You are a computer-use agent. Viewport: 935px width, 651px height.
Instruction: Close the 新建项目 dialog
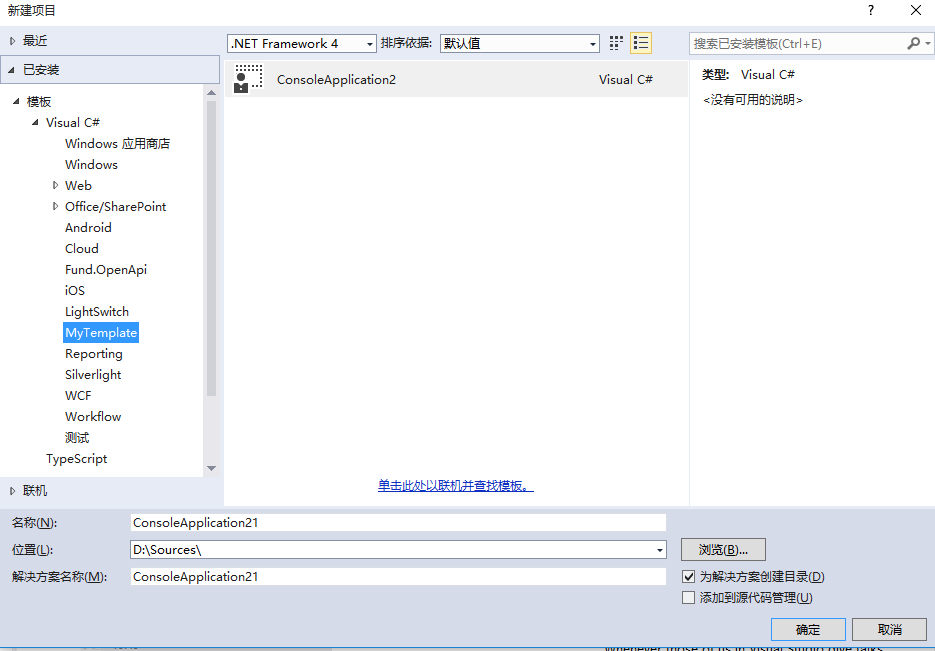coord(916,10)
